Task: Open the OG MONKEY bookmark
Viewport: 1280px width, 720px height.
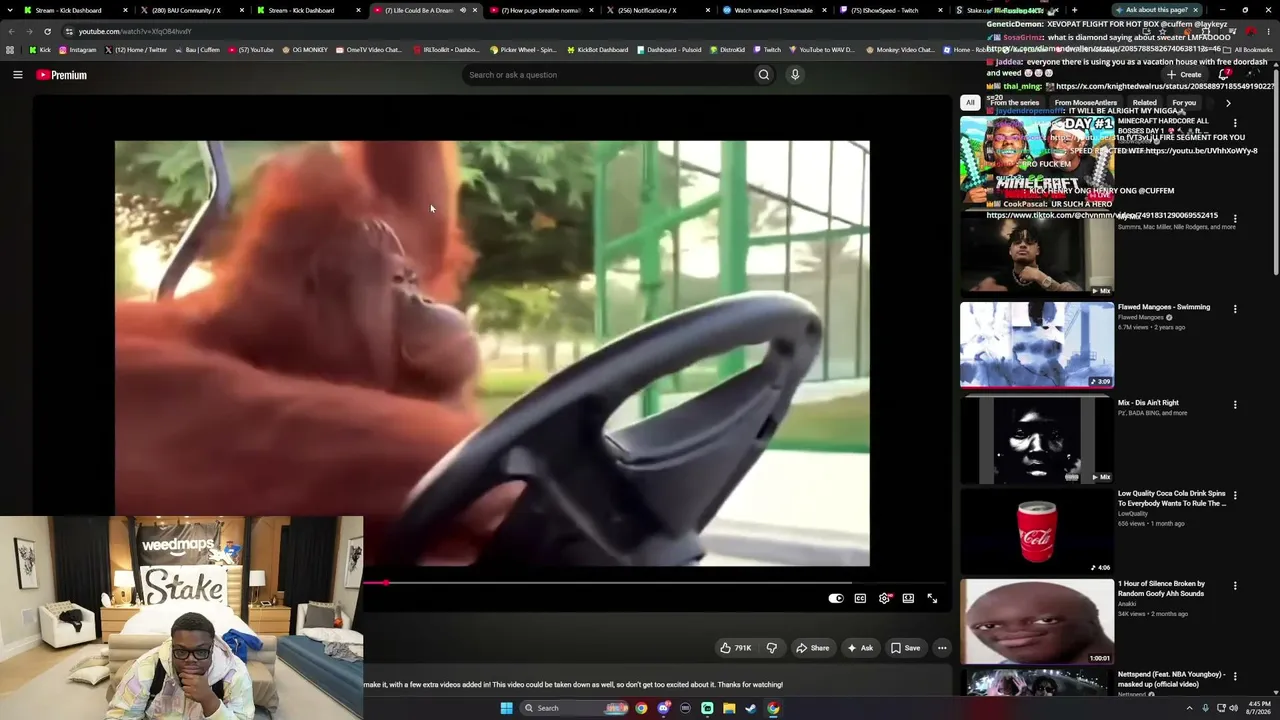Action: 306,50
